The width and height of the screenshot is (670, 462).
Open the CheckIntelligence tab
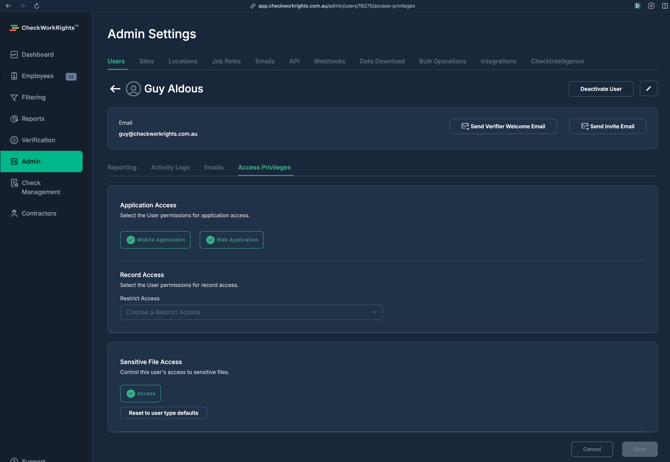click(x=557, y=61)
